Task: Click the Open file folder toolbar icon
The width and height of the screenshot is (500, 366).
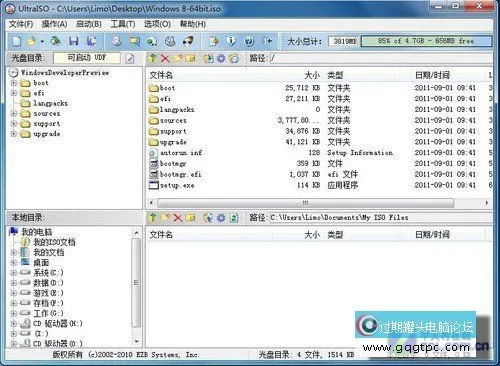Action: 32,41
